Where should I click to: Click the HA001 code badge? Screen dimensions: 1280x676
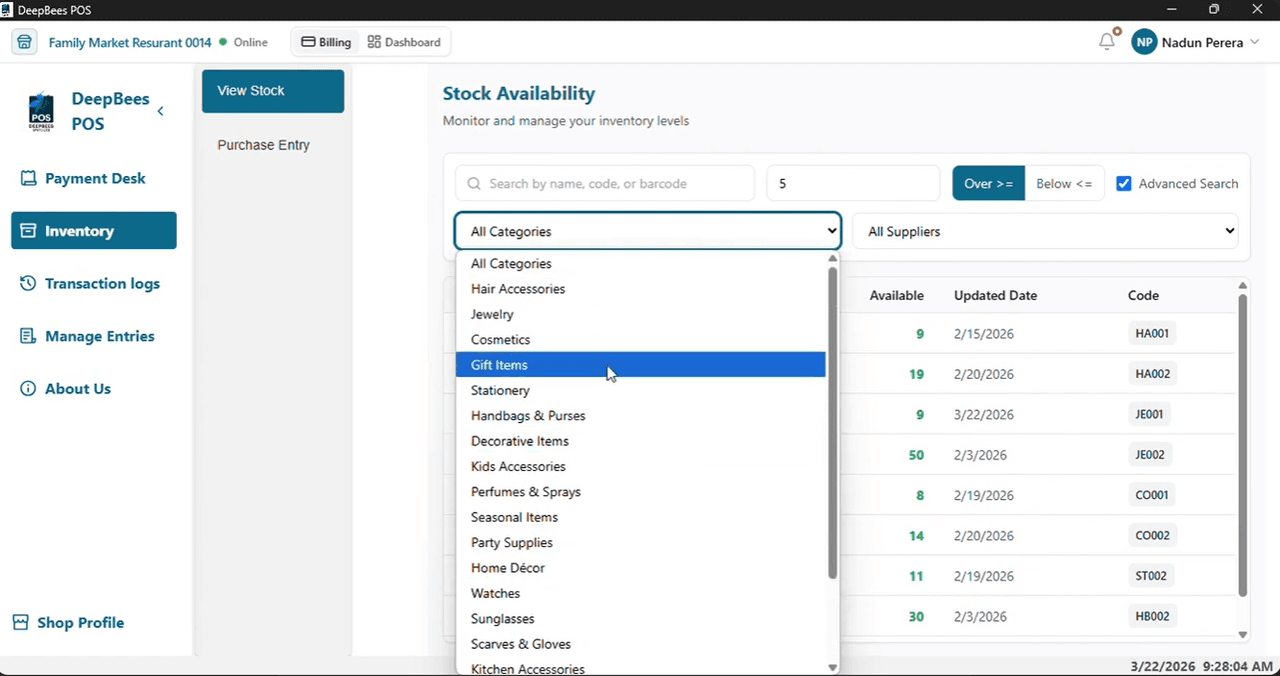pyautogui.click(x=1152, y=333)
